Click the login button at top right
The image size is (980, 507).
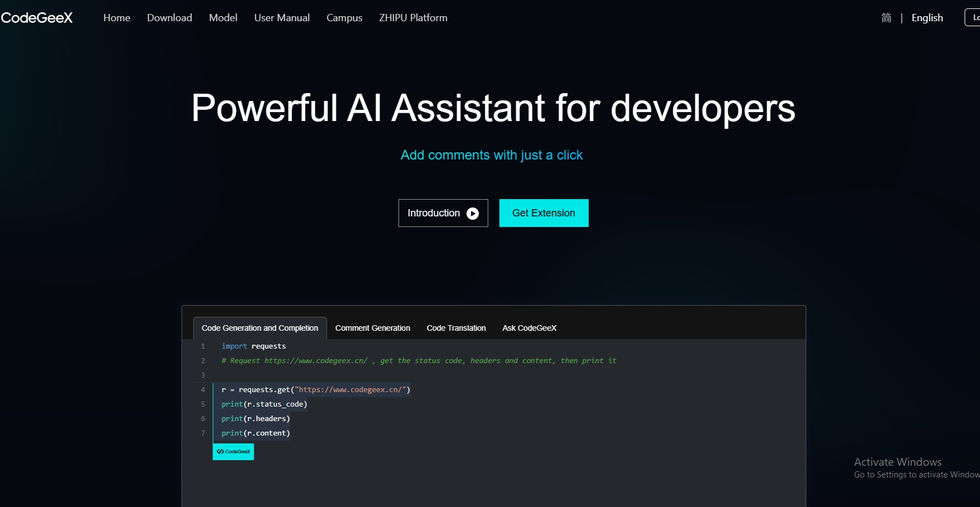pos(972,18)
